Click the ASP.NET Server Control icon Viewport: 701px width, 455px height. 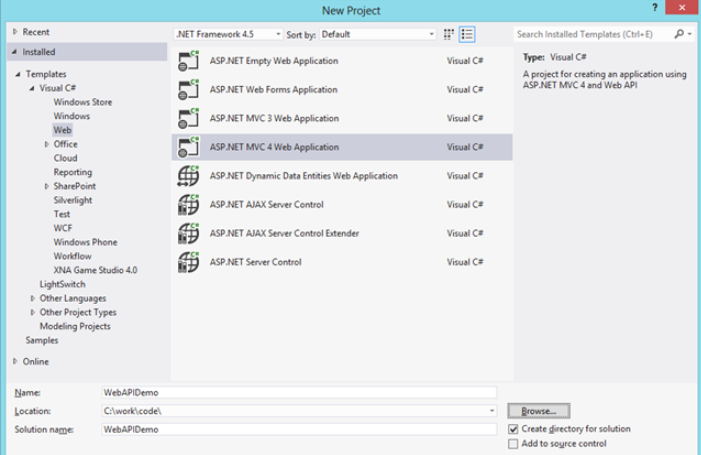[x=188, y=262]
